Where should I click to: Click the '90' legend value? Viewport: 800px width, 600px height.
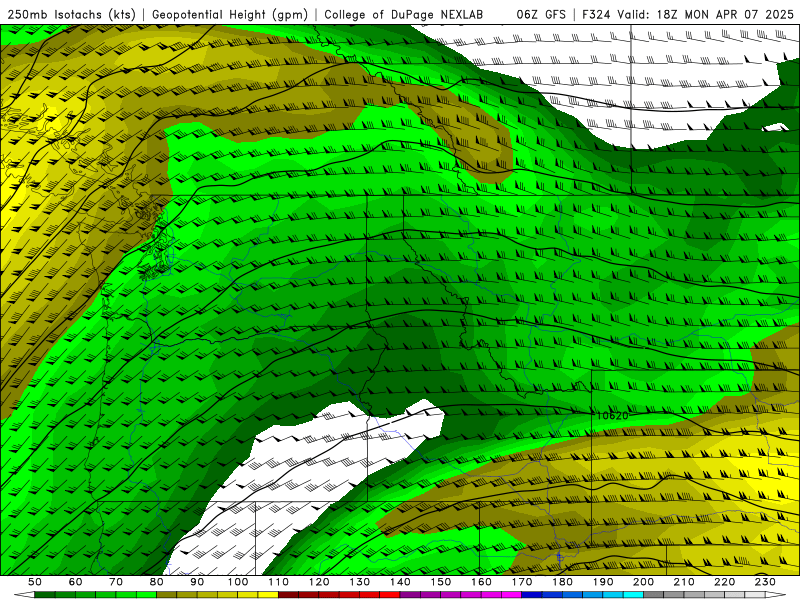point(197,582)
